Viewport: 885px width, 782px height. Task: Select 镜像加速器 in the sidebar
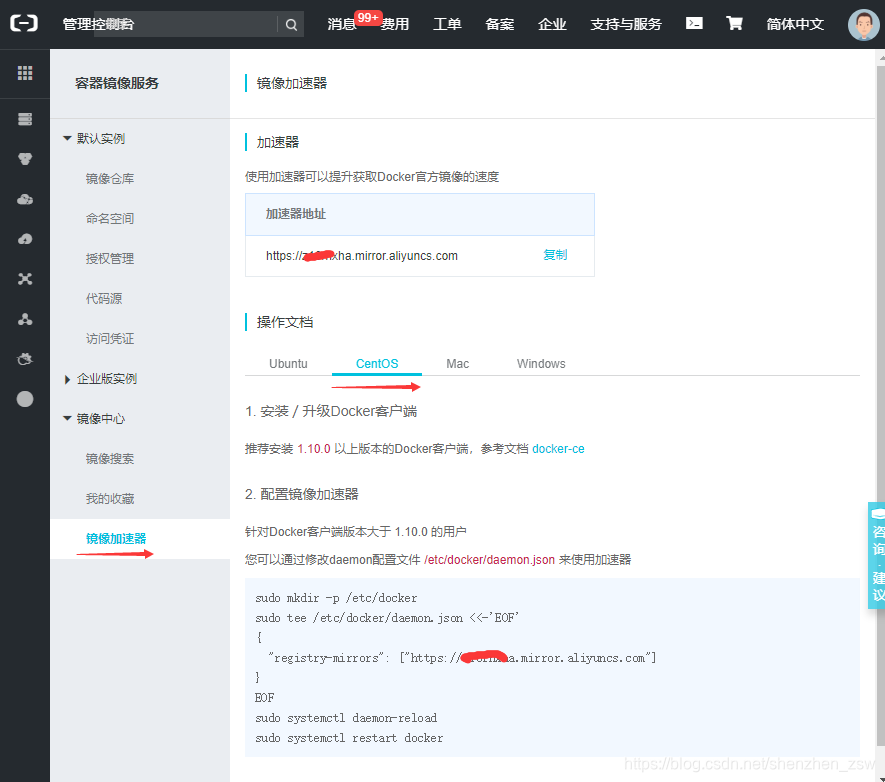coord(116,539)
